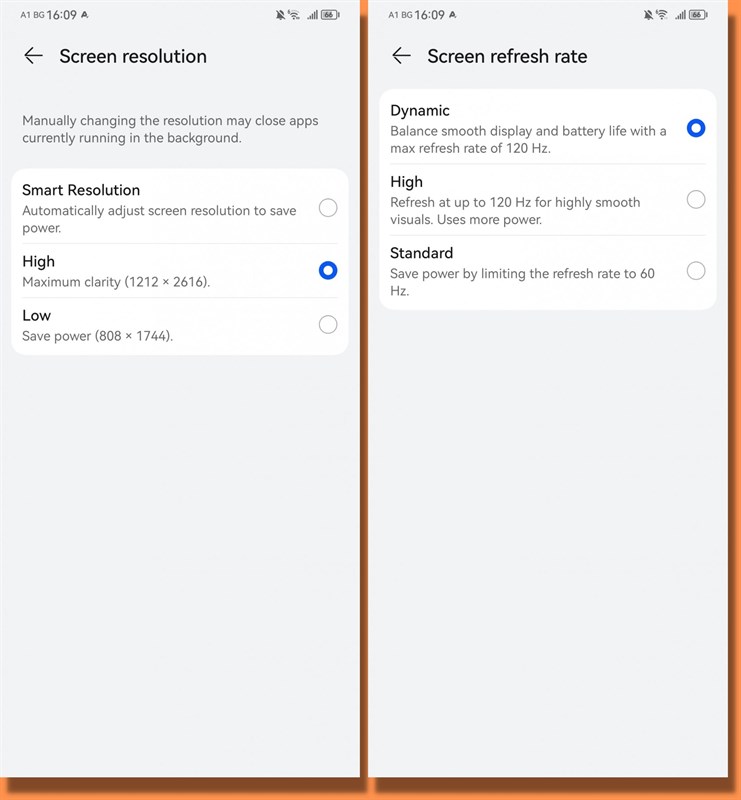Tap the Screen refresh rate title
This screenshot has width=741, height=800.
point(507,56)
